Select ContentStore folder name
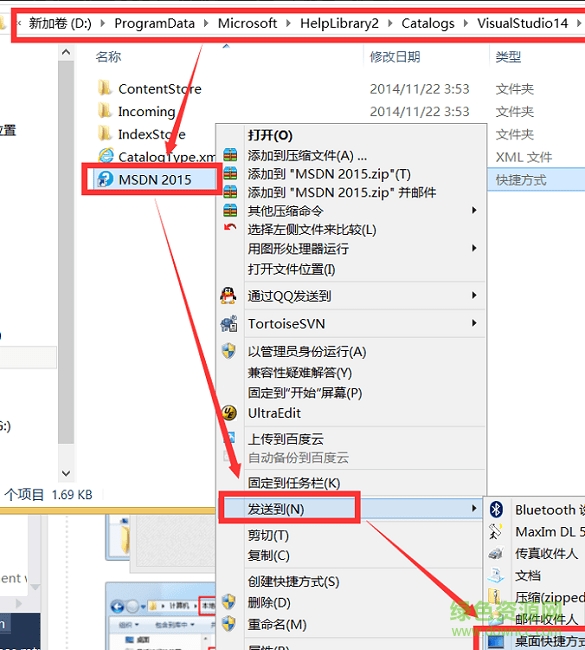This screenshot has height=650, width=585. tap(160, 89)
